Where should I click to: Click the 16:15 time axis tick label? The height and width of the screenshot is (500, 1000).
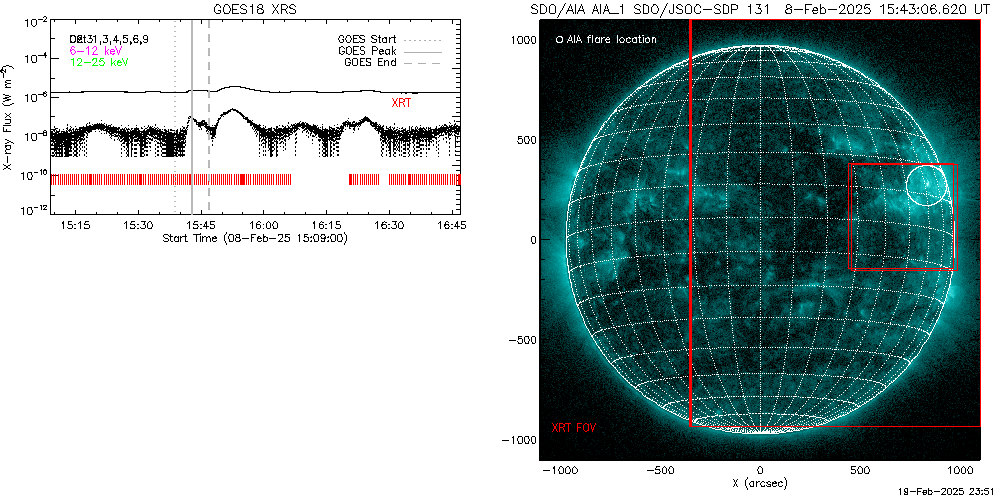click(x=327, y=225)
